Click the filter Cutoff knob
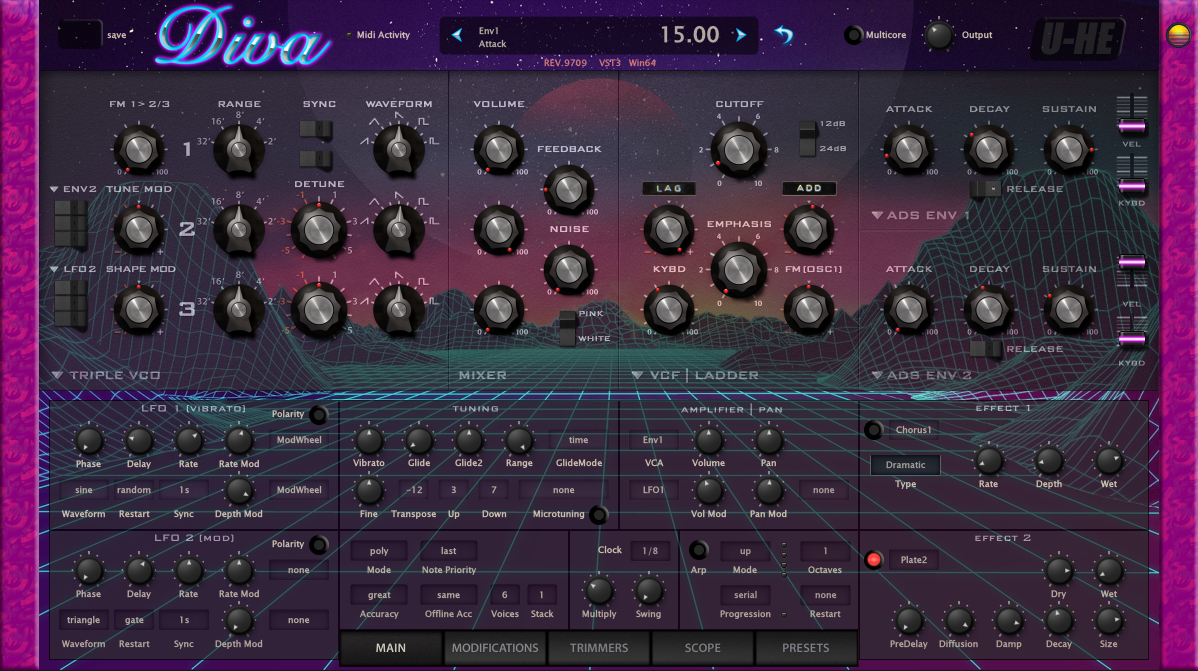1198x671 pixels. click(738, 150)
